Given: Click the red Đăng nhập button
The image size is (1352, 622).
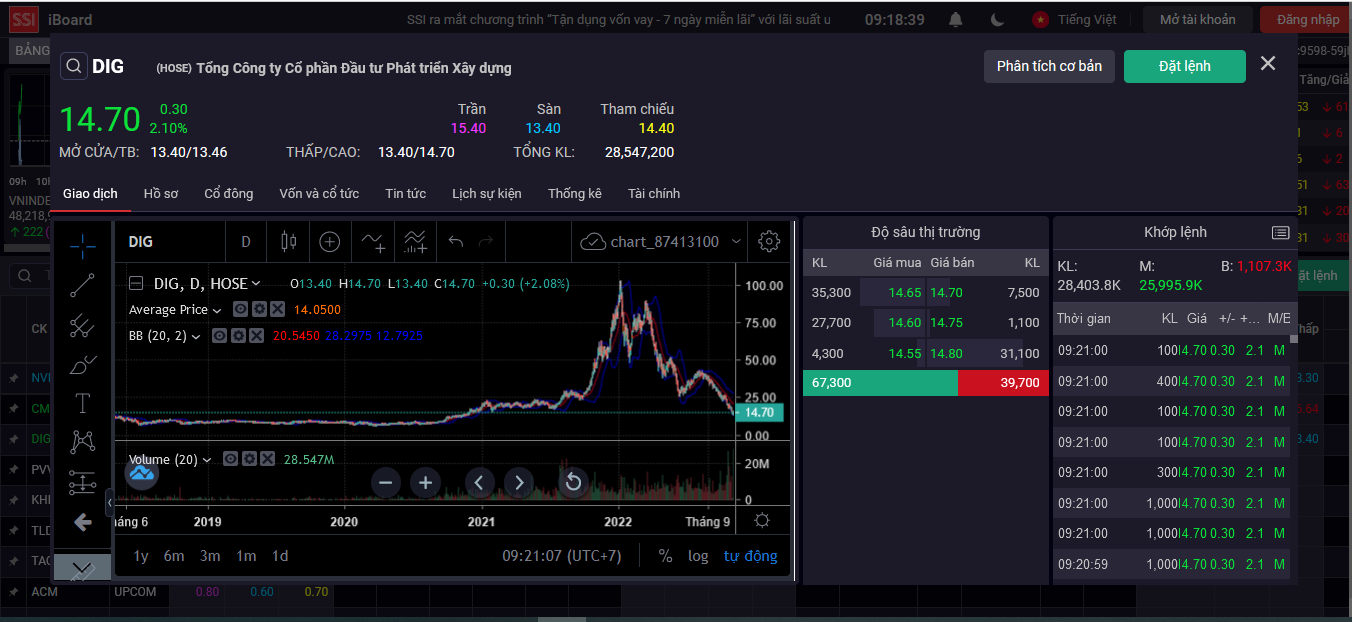Looking at the screenshot, I should click(1306, 19).
